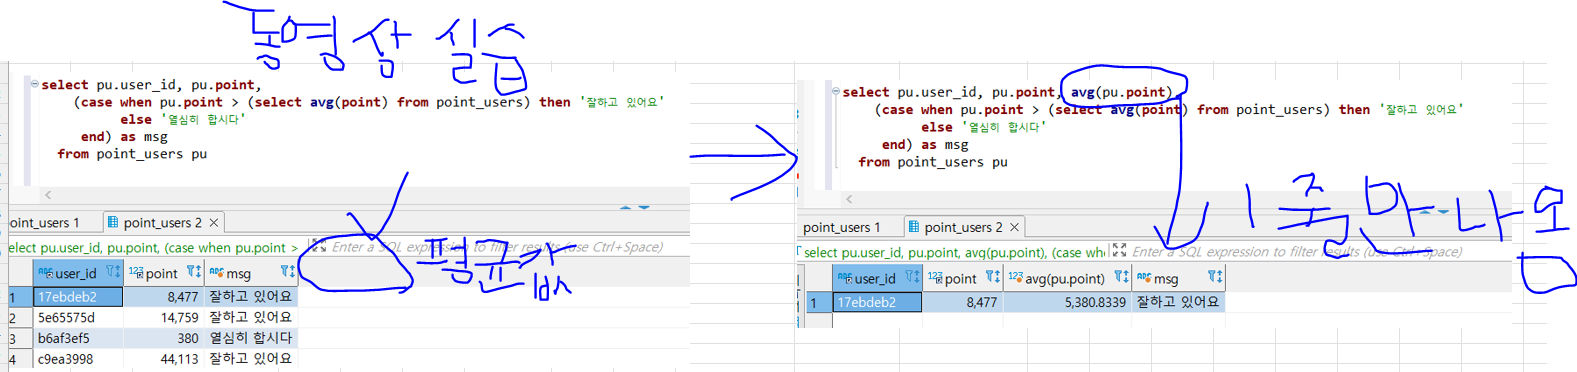Select the cell c9ea3998
Screen dimensions: 1577x372
78,359
